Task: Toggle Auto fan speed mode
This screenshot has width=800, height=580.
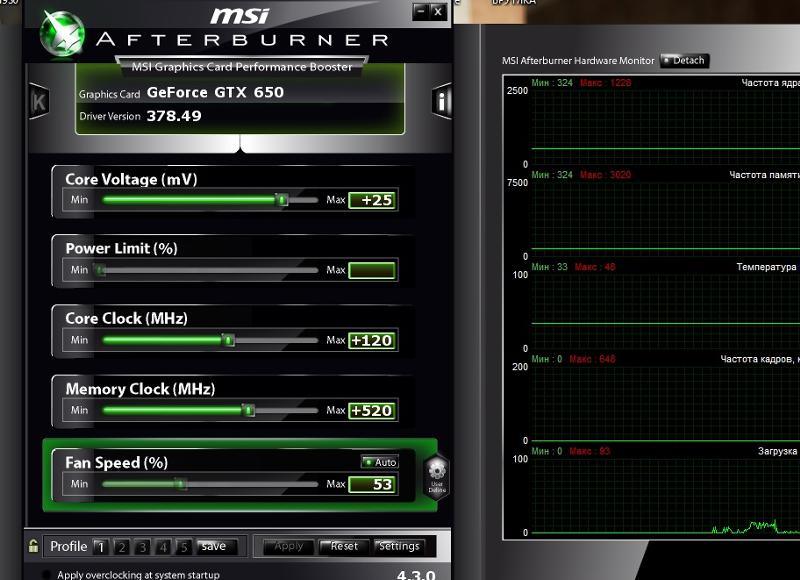Action: (x=380, y=462)
